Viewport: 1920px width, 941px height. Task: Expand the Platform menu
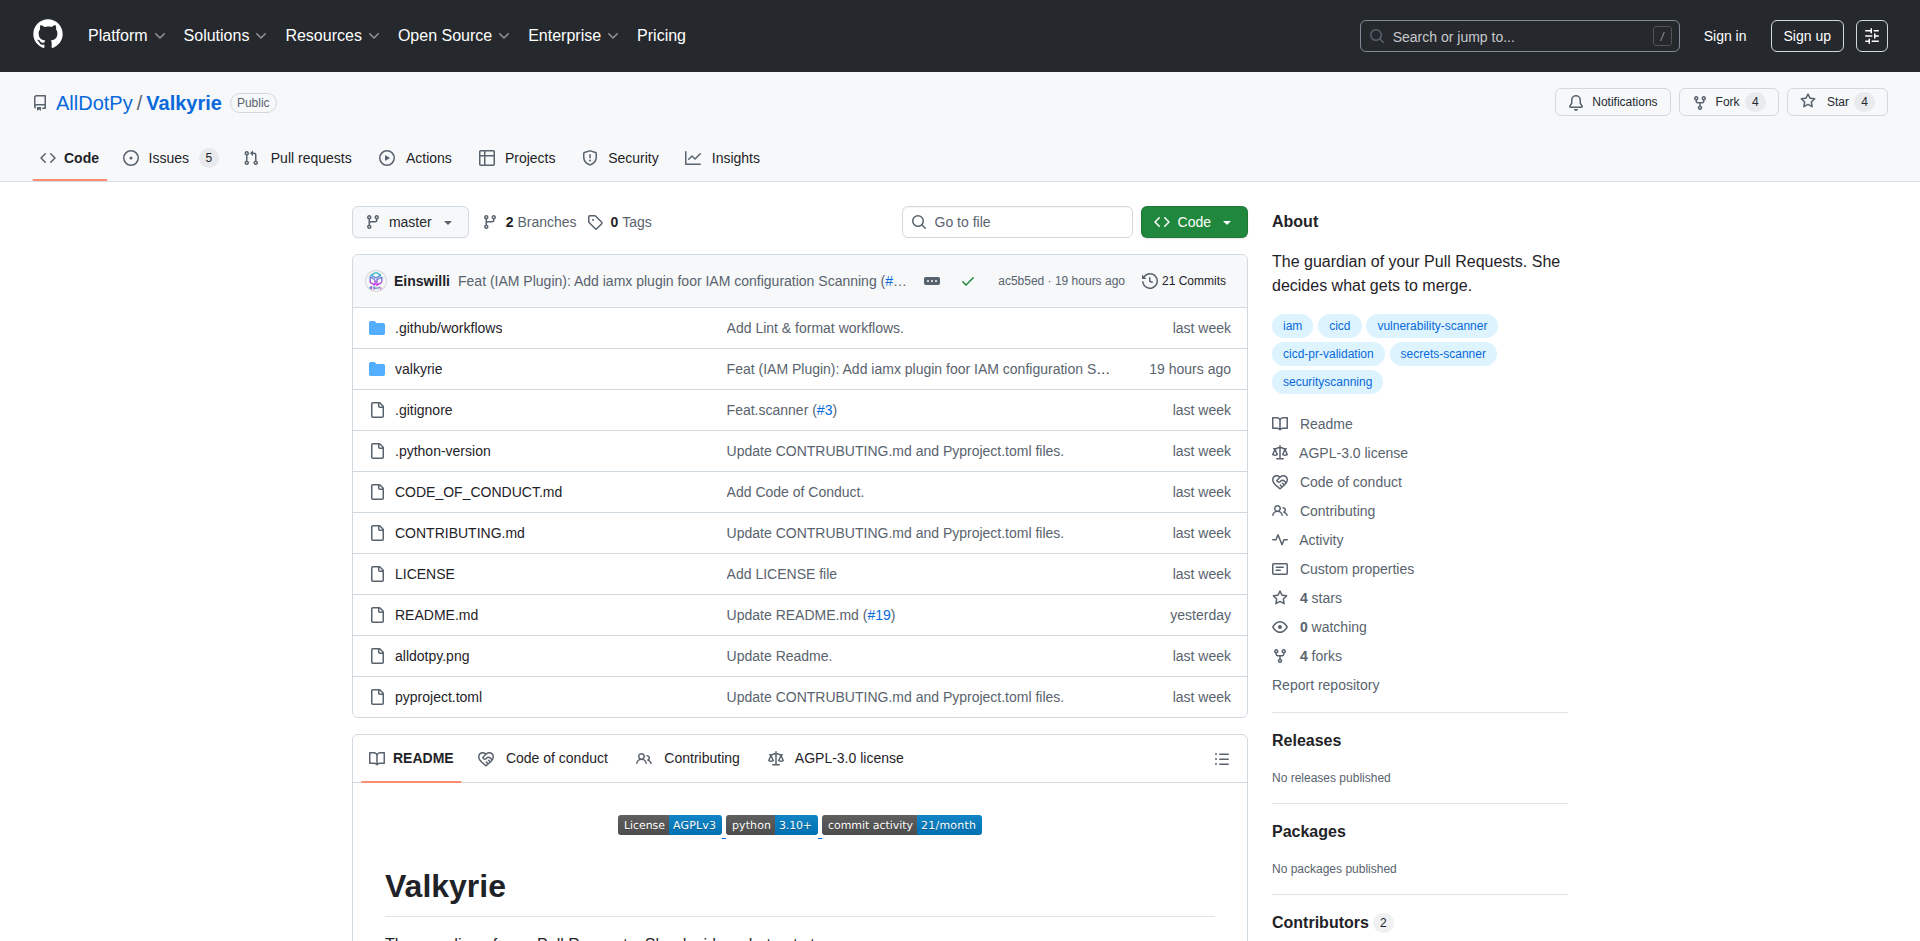(x=126, y=36)
